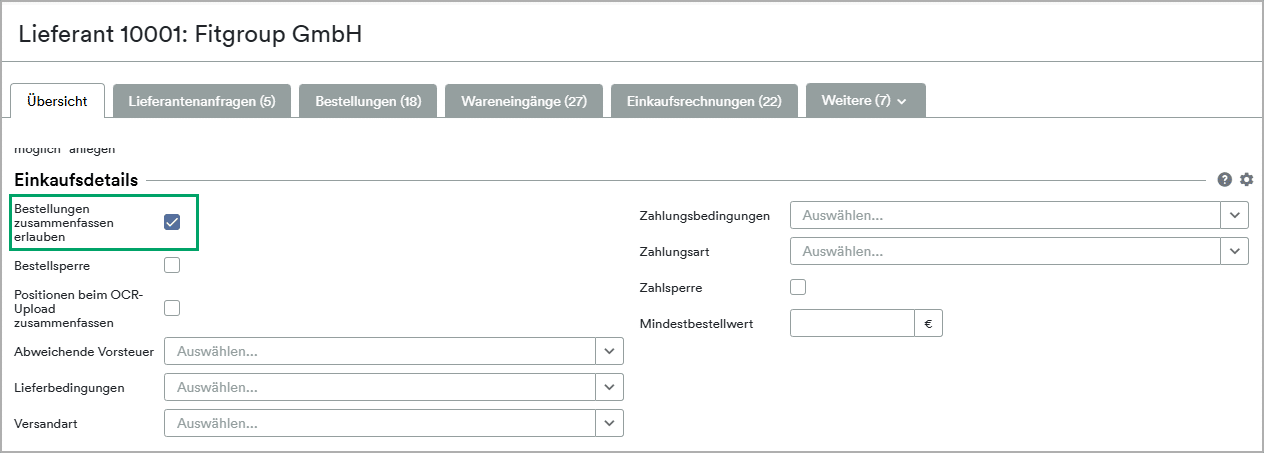This screenshot has width=1264, height=453.
Task: Toggle the Zahlsperre checkbox
Action: 798,288
